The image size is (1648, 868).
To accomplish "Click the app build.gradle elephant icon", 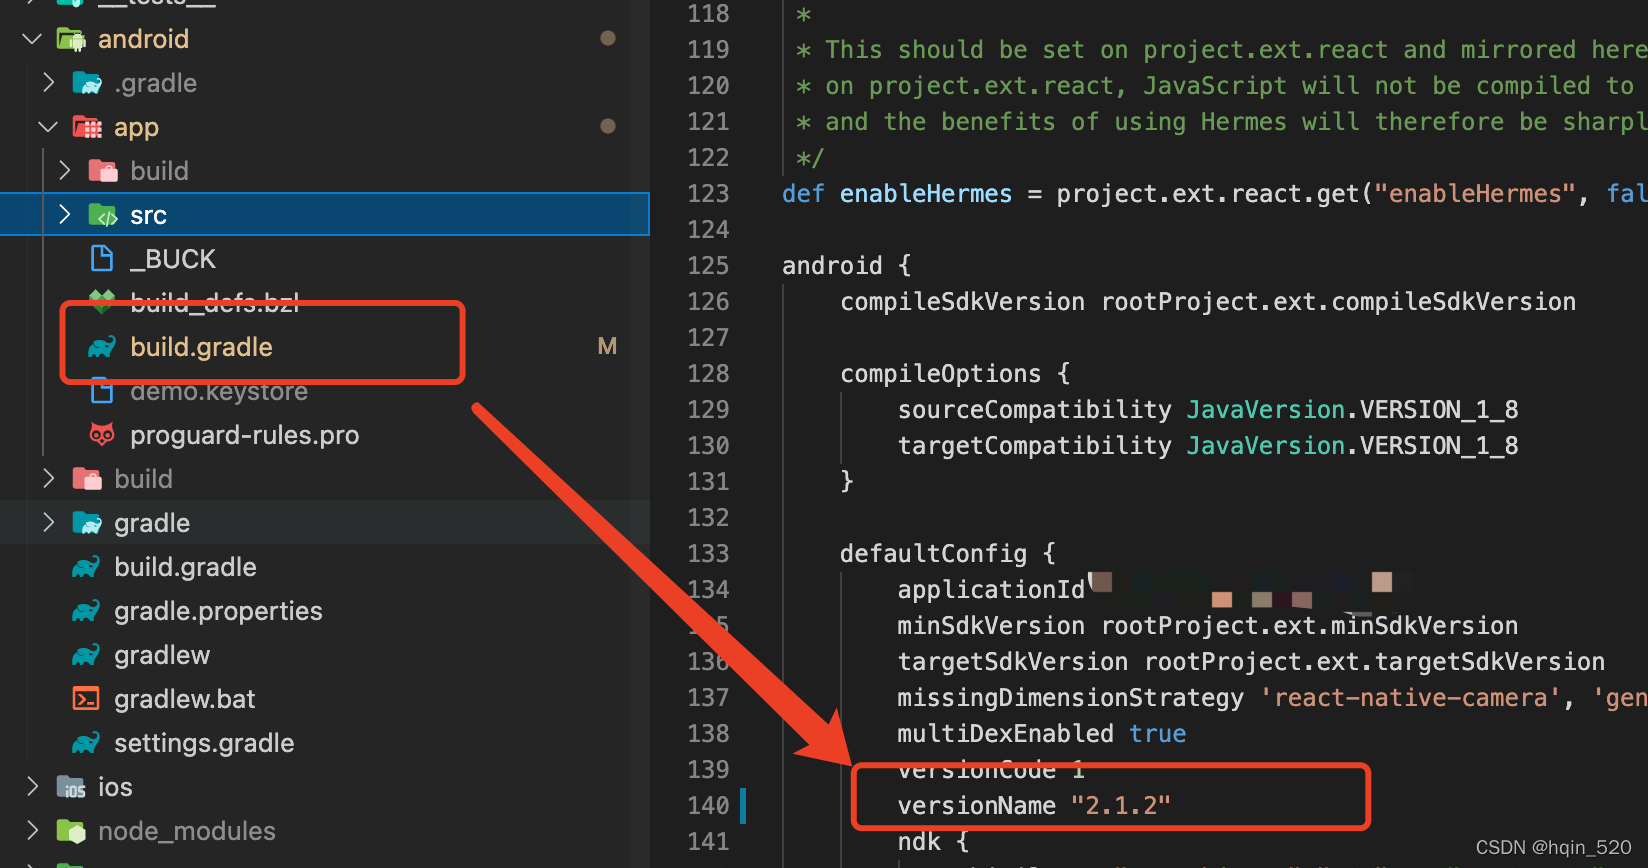I will (102, 347).
